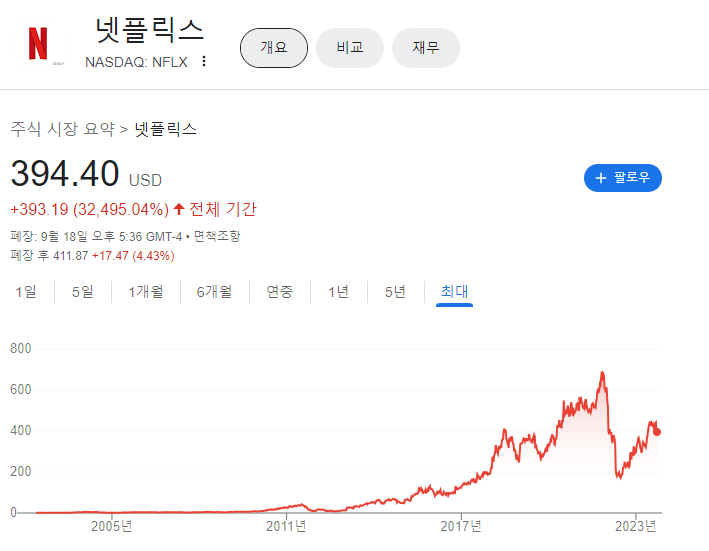709x551 pixels.
Task: Click the +393.19 (32,495.04%) change text
Action: tap(90, 210)
